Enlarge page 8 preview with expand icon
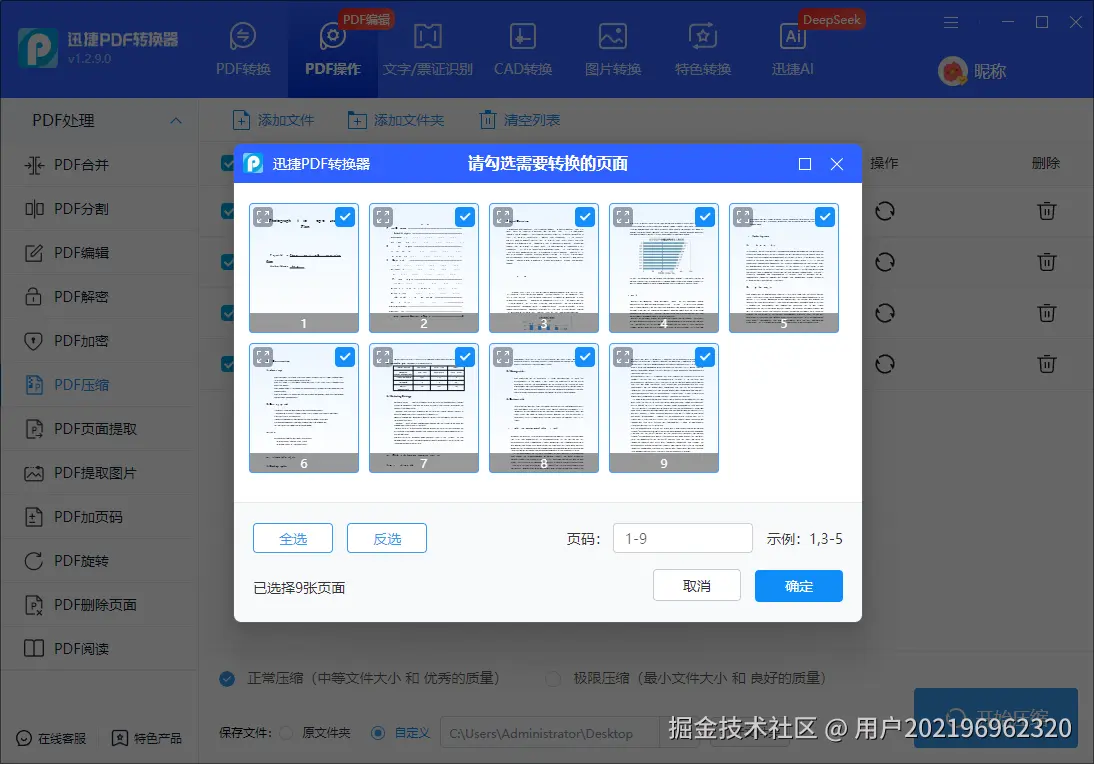Image resolution: width=1094 pixels, height=764 pixels. (503, 357)
